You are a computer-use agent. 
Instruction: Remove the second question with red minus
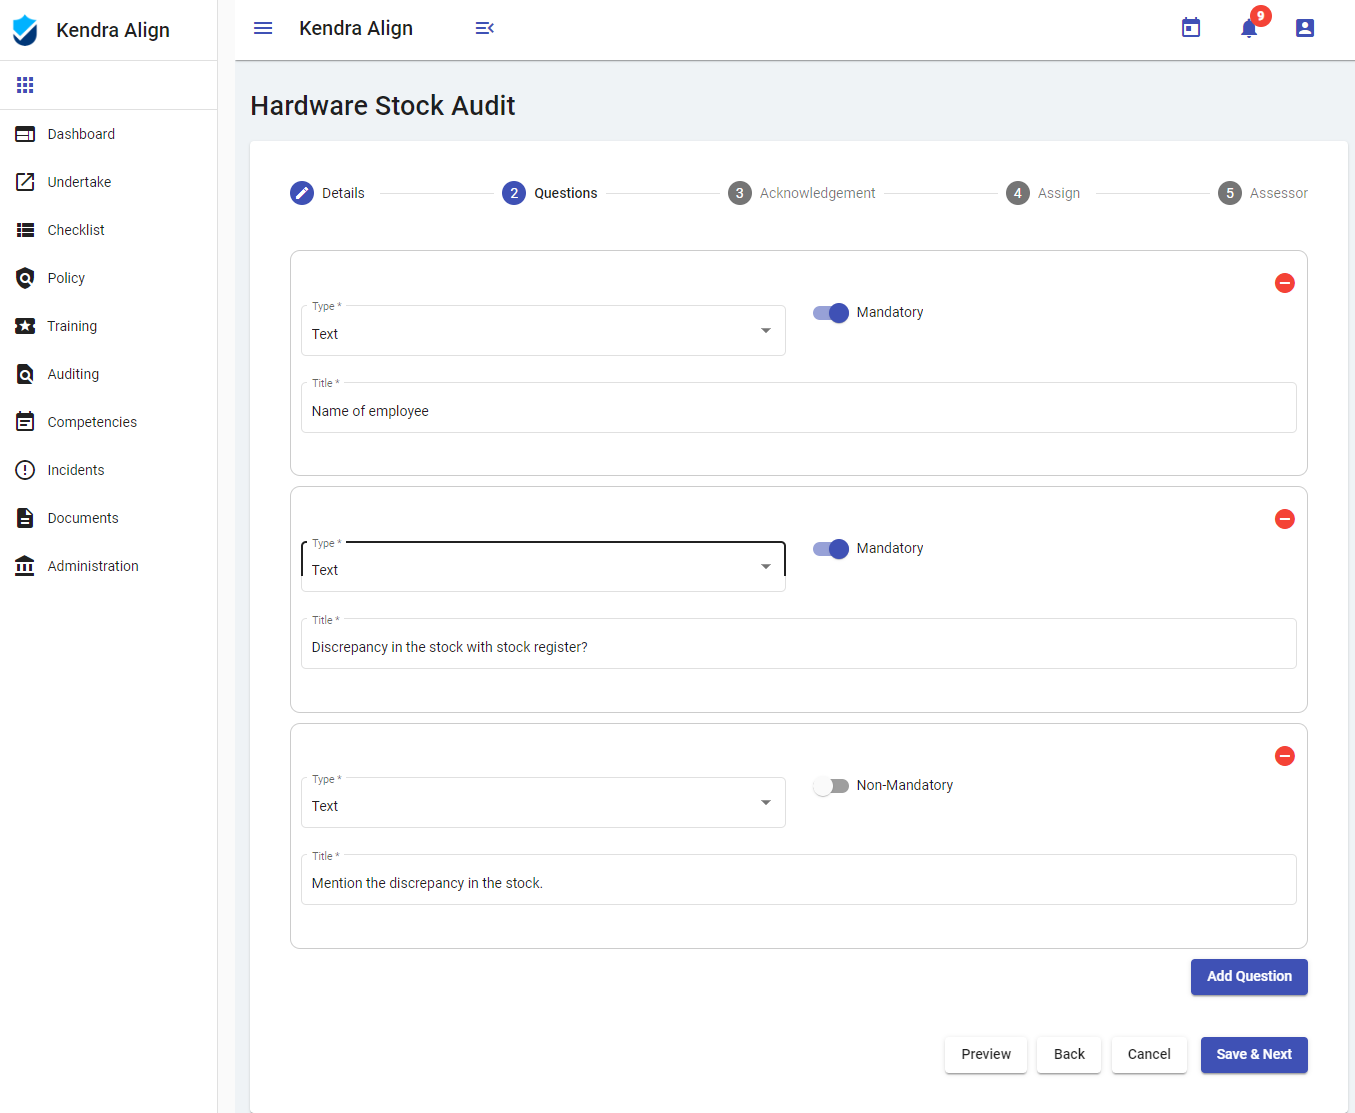1284,519
